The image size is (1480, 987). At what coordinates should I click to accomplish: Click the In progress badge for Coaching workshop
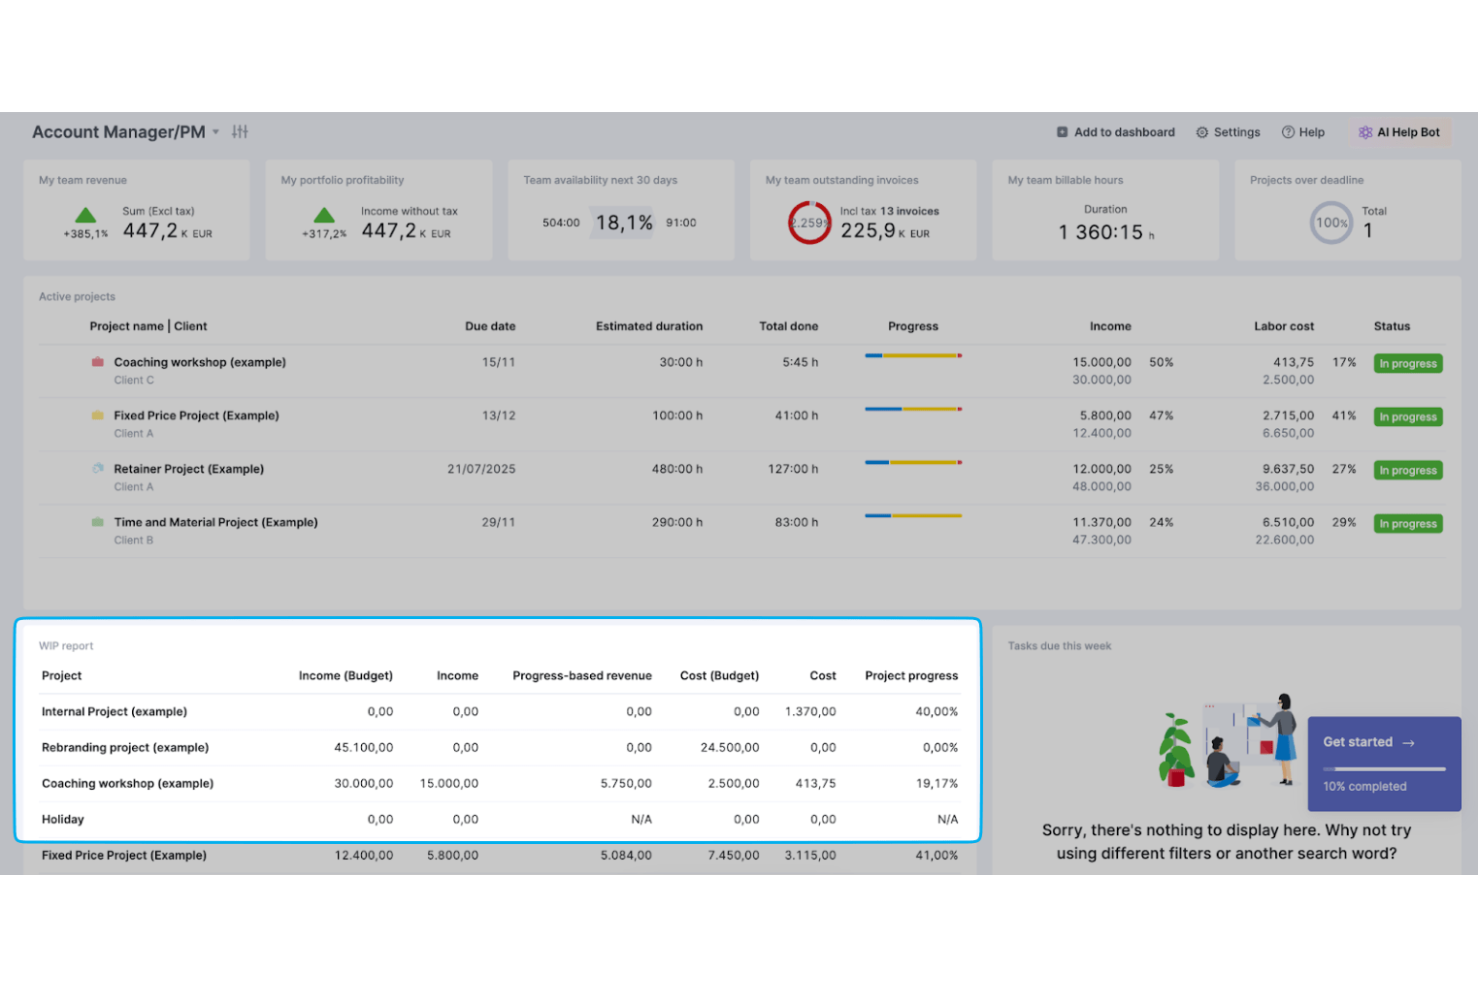tap(1407, 363)
